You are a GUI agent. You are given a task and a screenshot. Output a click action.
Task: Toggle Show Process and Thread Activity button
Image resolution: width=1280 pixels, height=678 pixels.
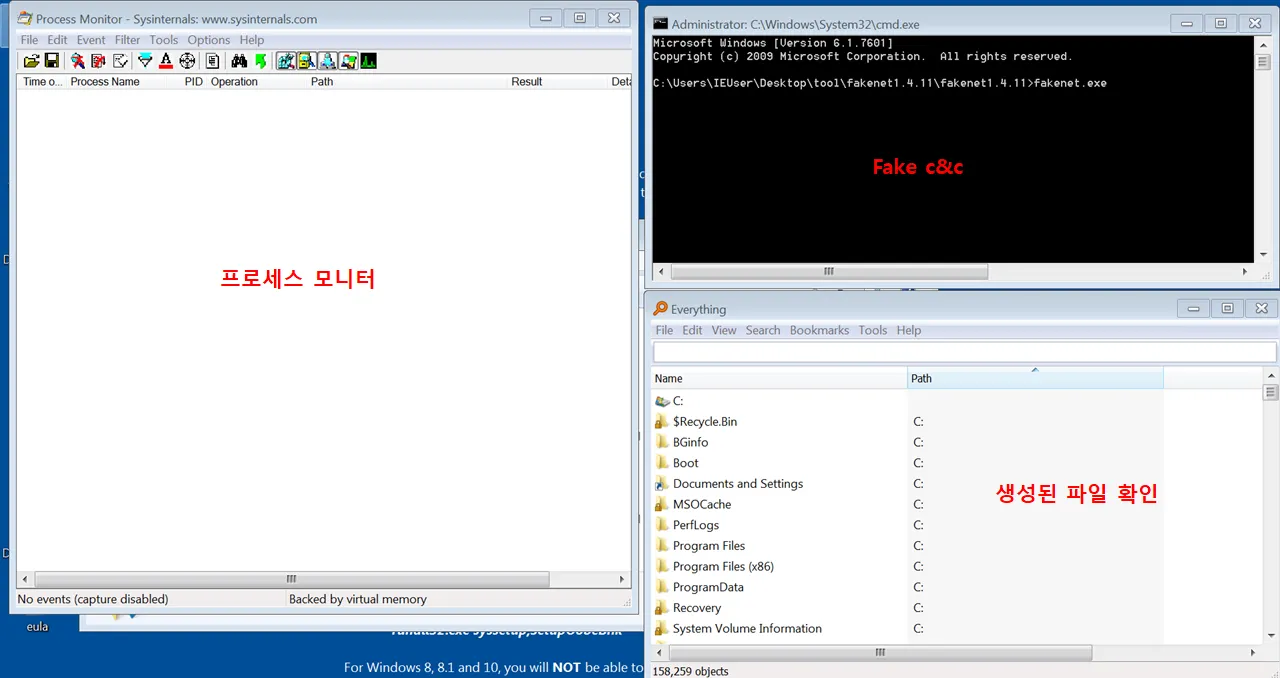tap(348, 61)
